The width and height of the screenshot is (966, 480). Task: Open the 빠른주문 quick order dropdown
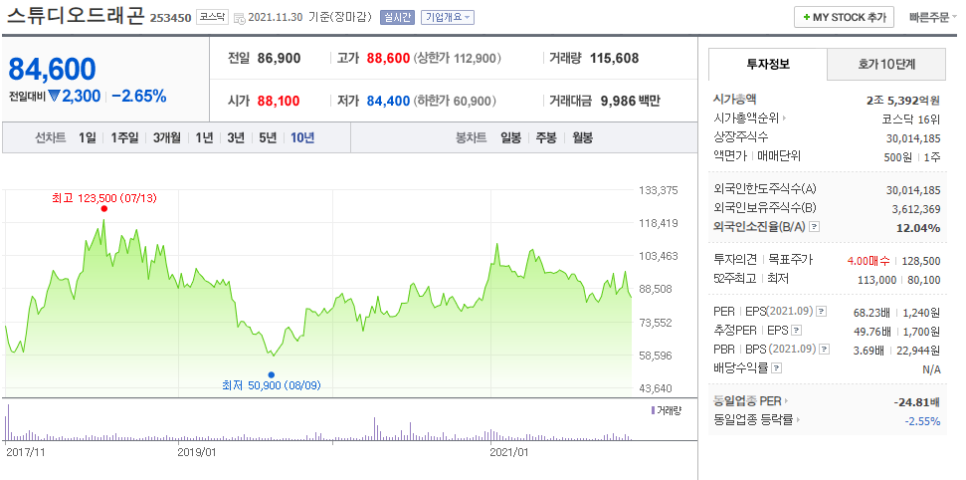coord(932,17)
